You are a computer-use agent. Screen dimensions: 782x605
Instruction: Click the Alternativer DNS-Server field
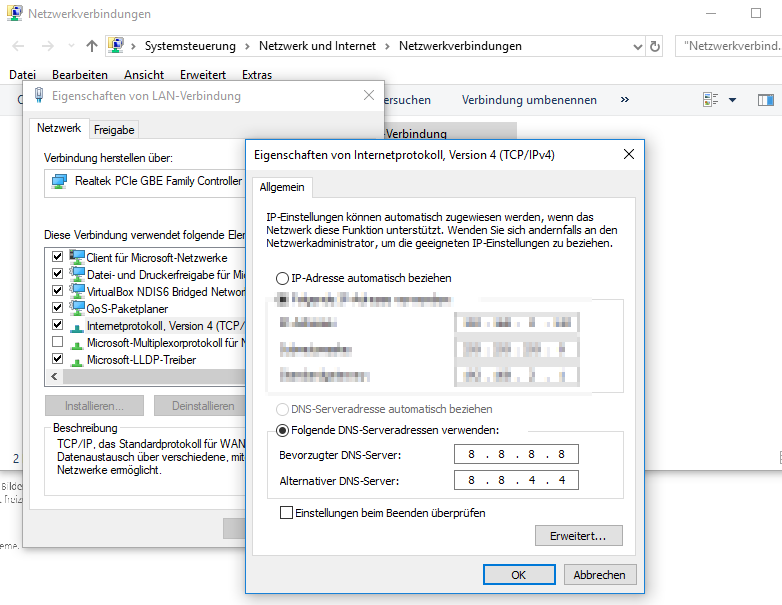(x=516, y=480)
